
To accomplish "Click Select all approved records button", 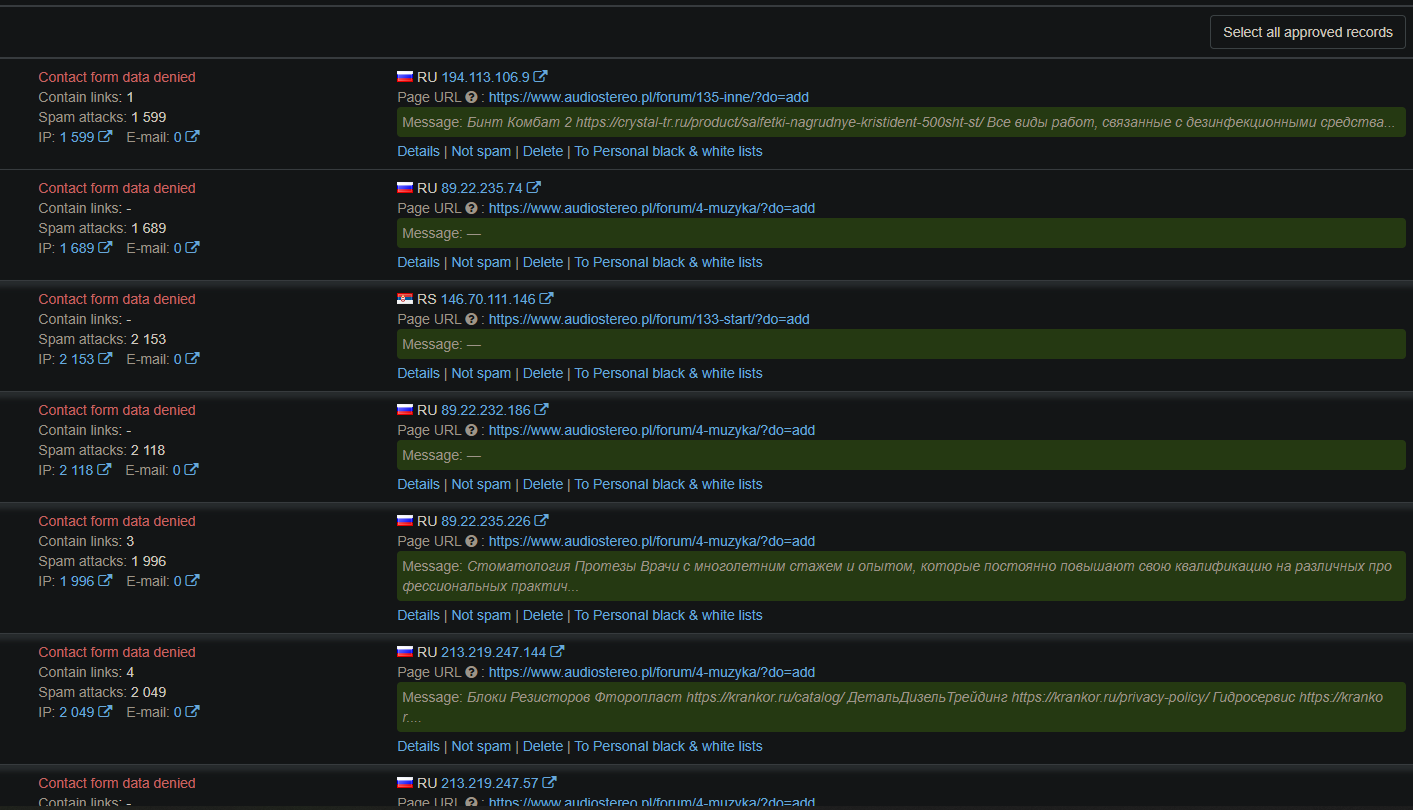I will (1307, 32).
